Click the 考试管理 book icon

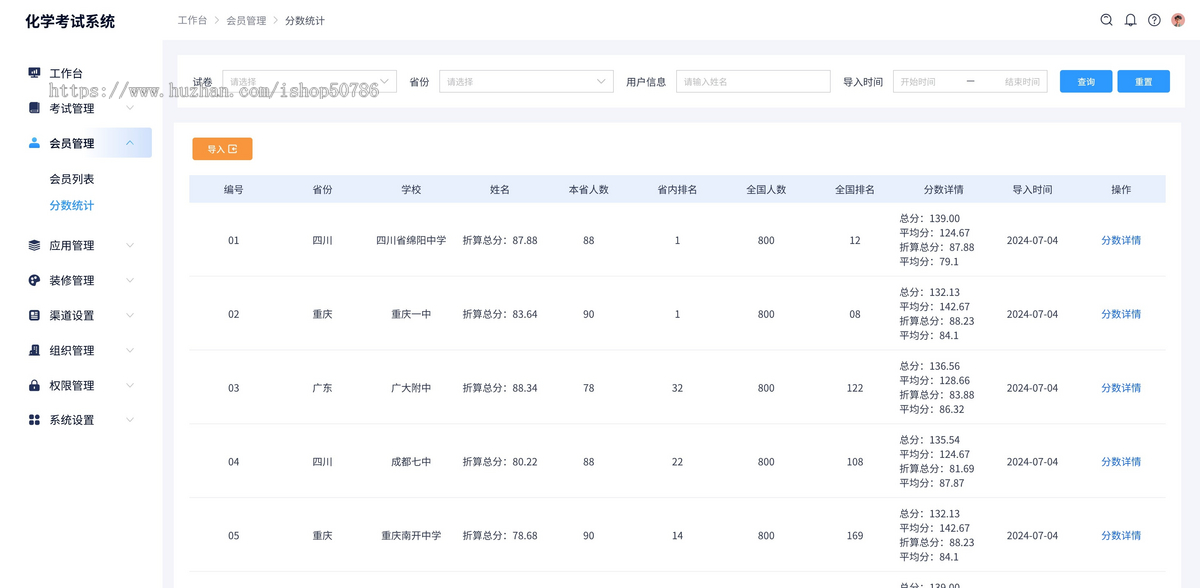click(34, 108)
